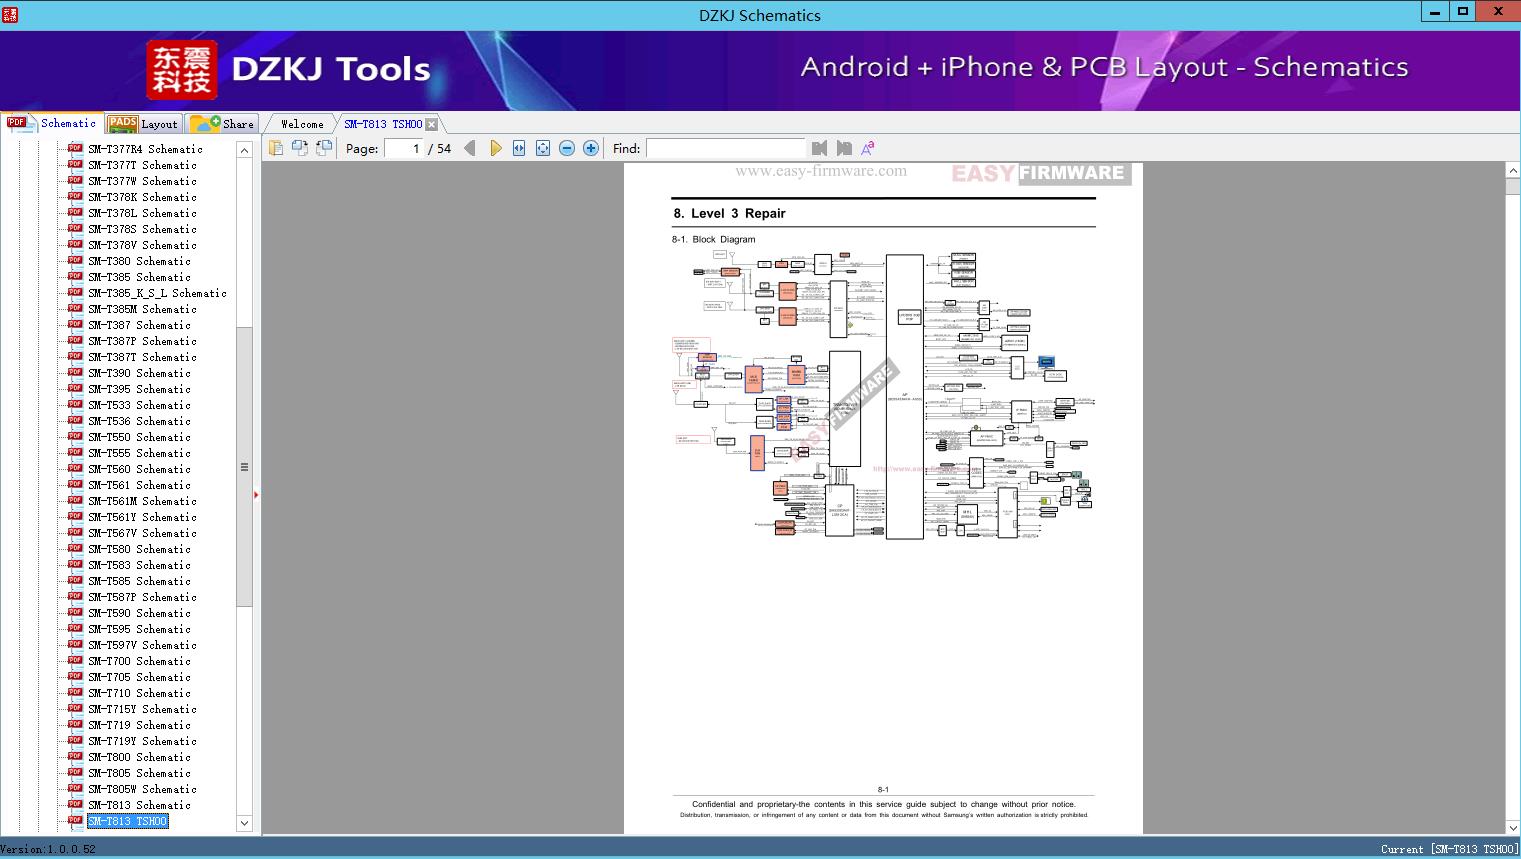Zoom out of the schematic
The image size is (1521, 859).
567,148
